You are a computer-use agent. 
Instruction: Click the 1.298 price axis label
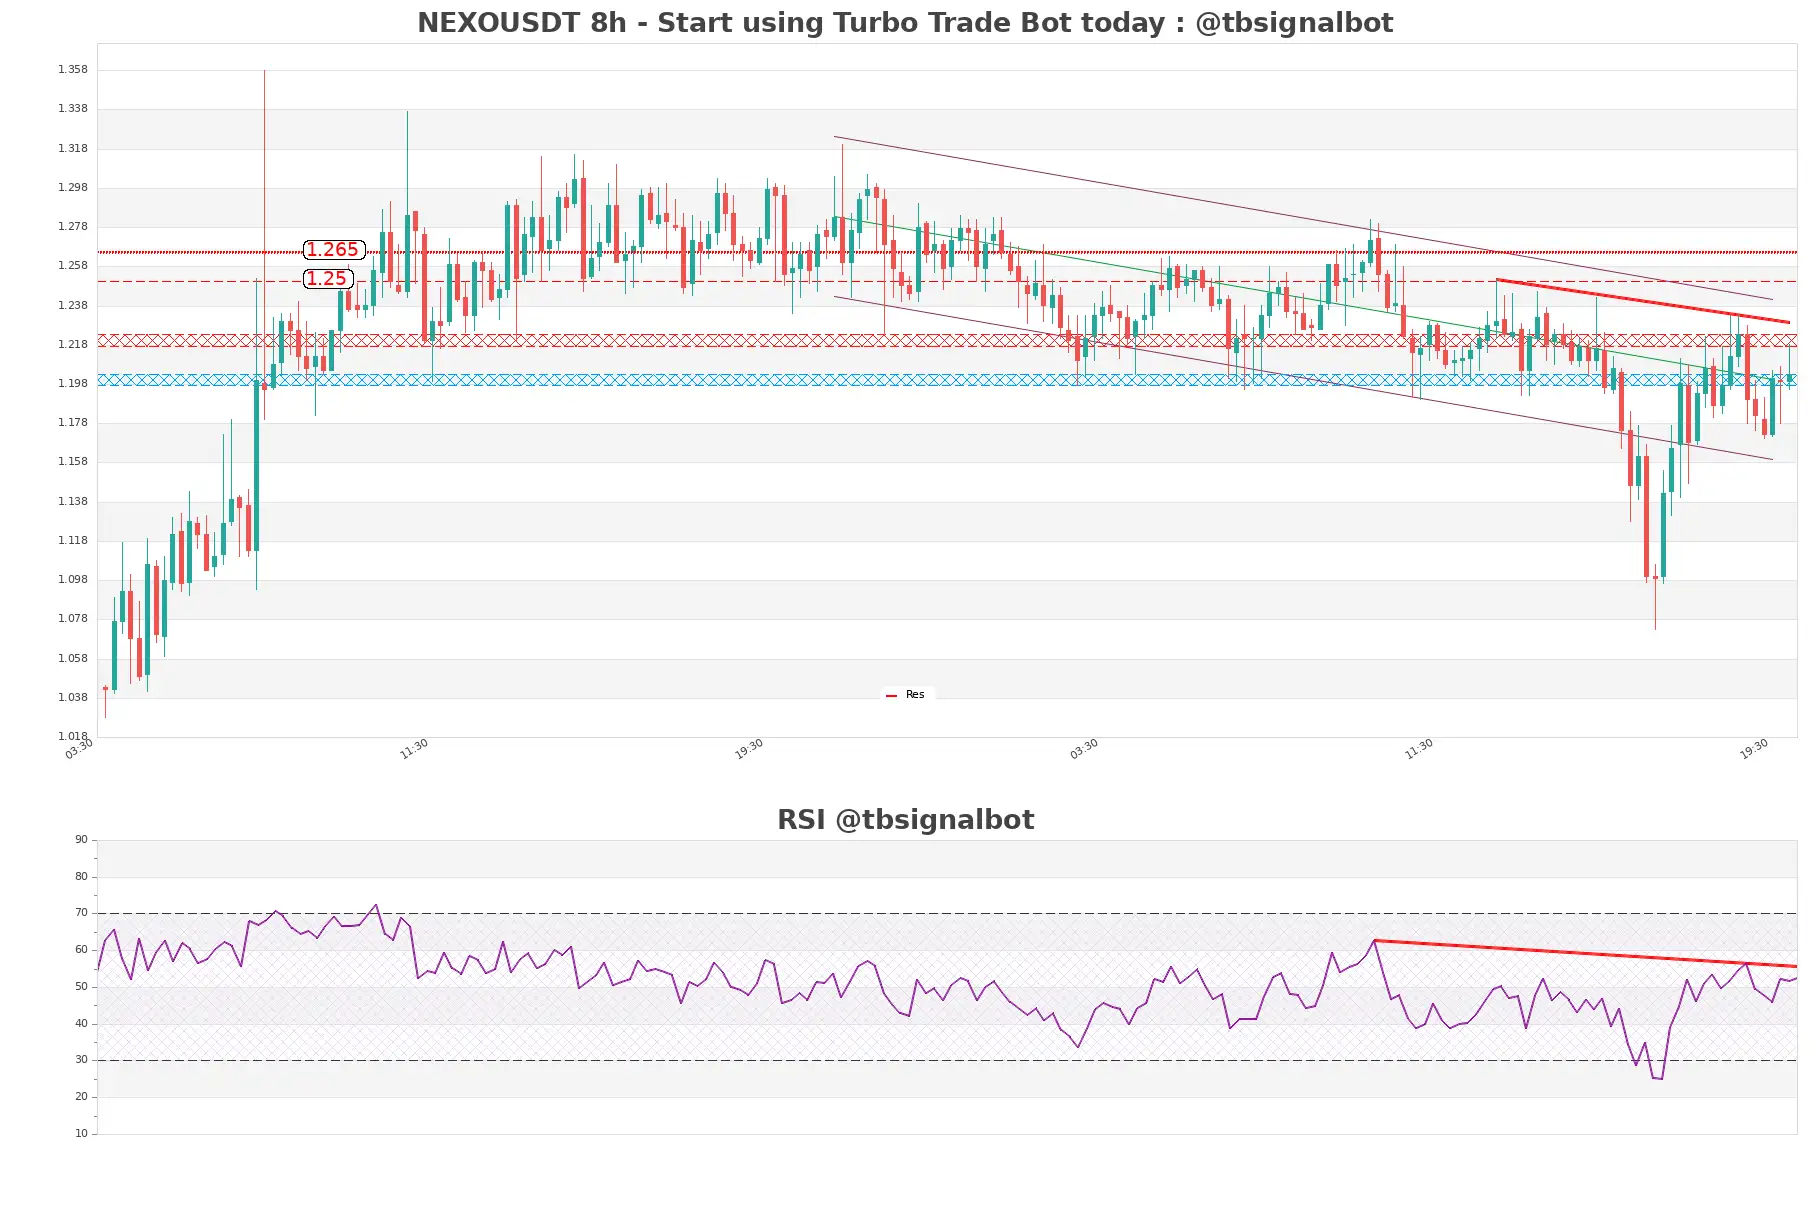click(x=73, y=188)
